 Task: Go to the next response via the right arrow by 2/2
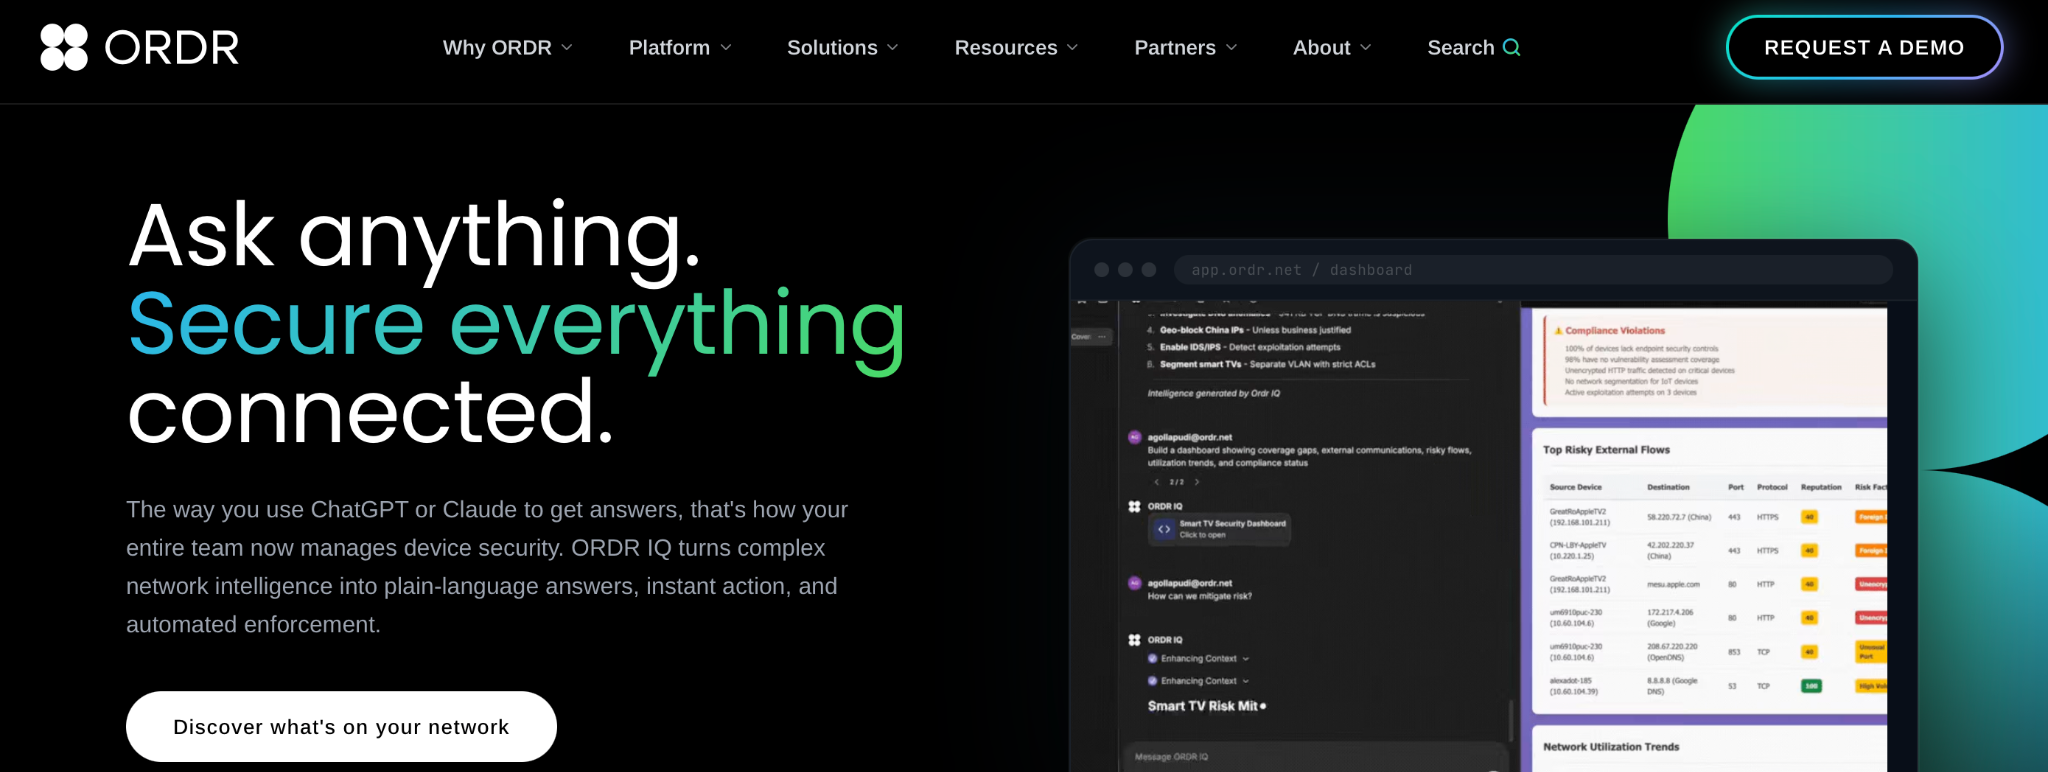click(1197, 482)
